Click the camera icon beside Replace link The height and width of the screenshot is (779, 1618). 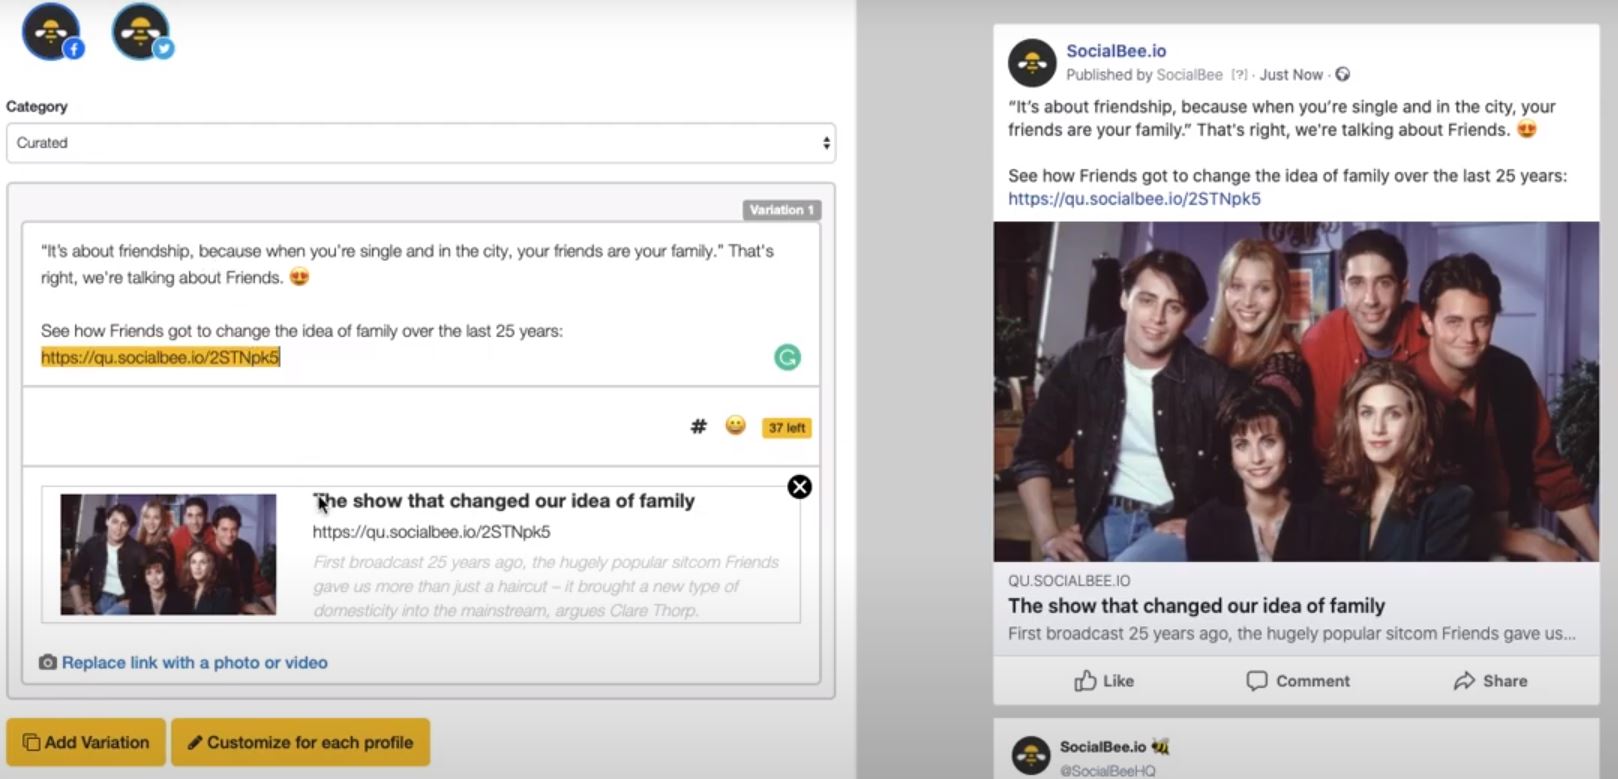pyautogui.click(x=47, y=662)
